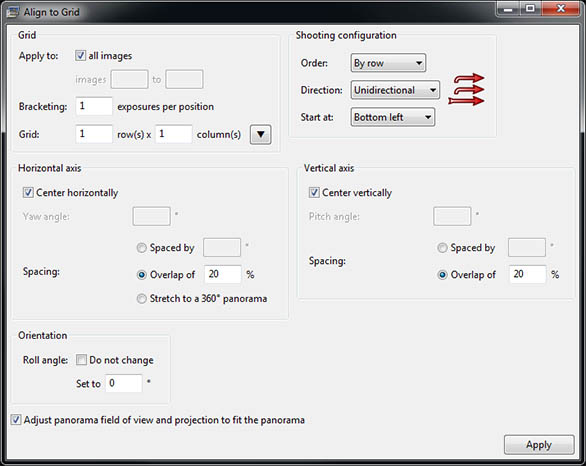This screenshot has height=466, width=586.
Task: Click the horizontal overlap percentage field
Action: pos(223,274)
